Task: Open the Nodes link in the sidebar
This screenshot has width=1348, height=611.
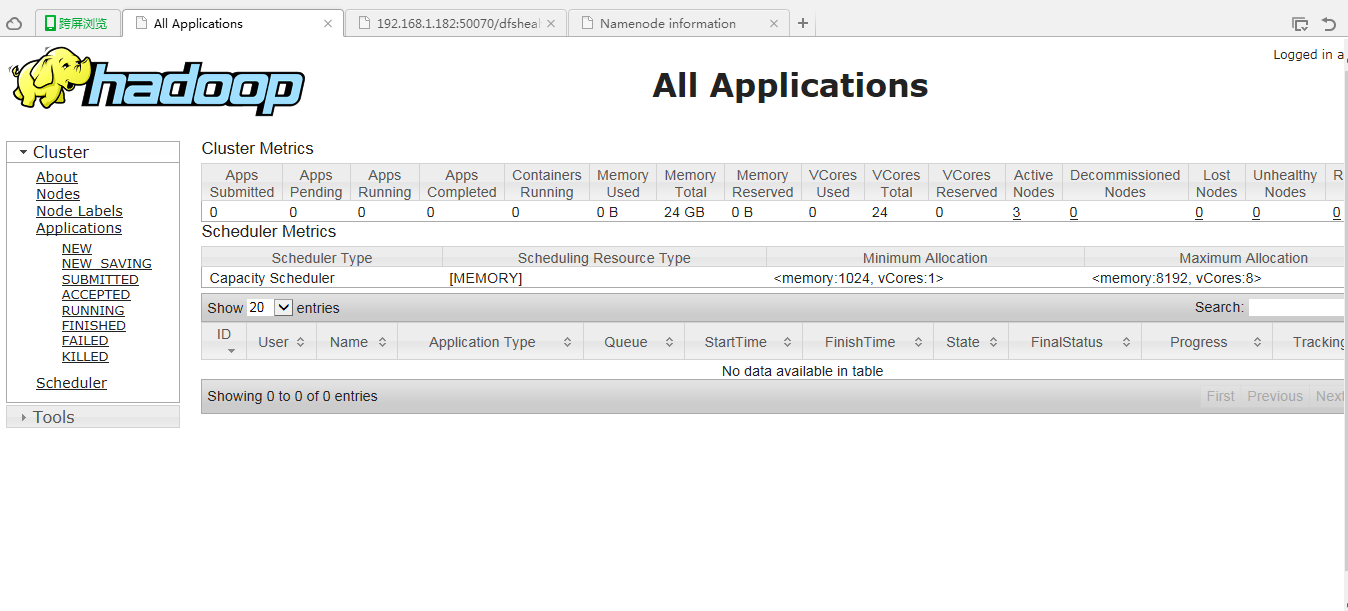Action: tap(58, 194)
